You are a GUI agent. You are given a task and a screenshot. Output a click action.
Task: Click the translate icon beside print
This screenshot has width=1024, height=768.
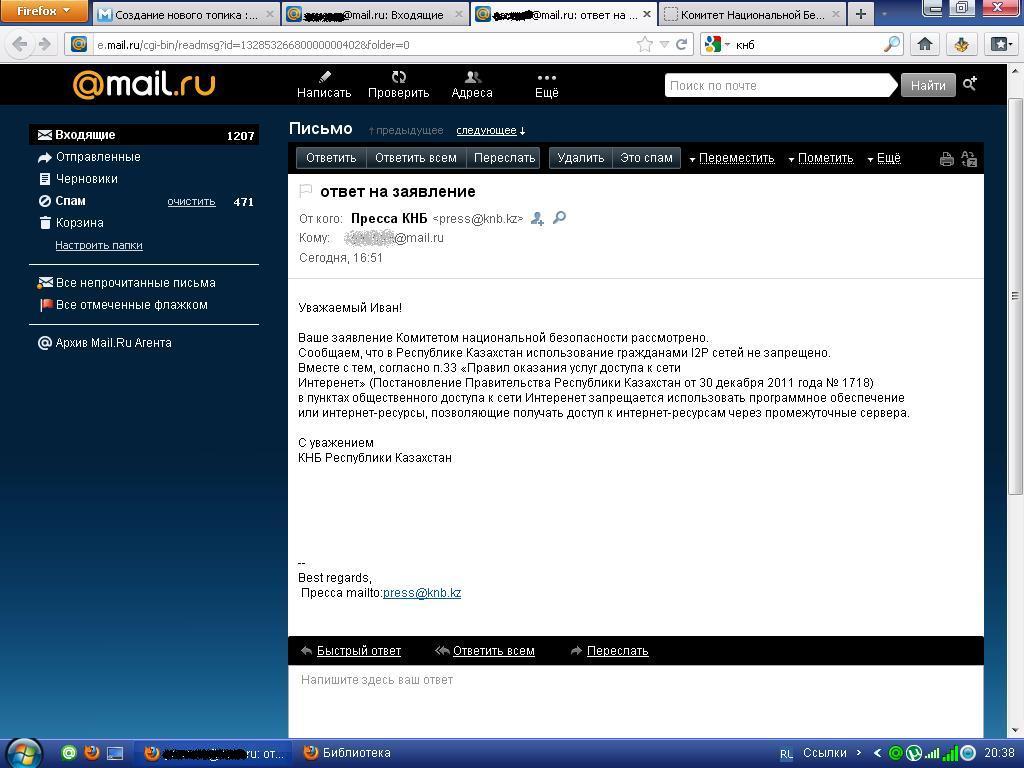point(968,159)
